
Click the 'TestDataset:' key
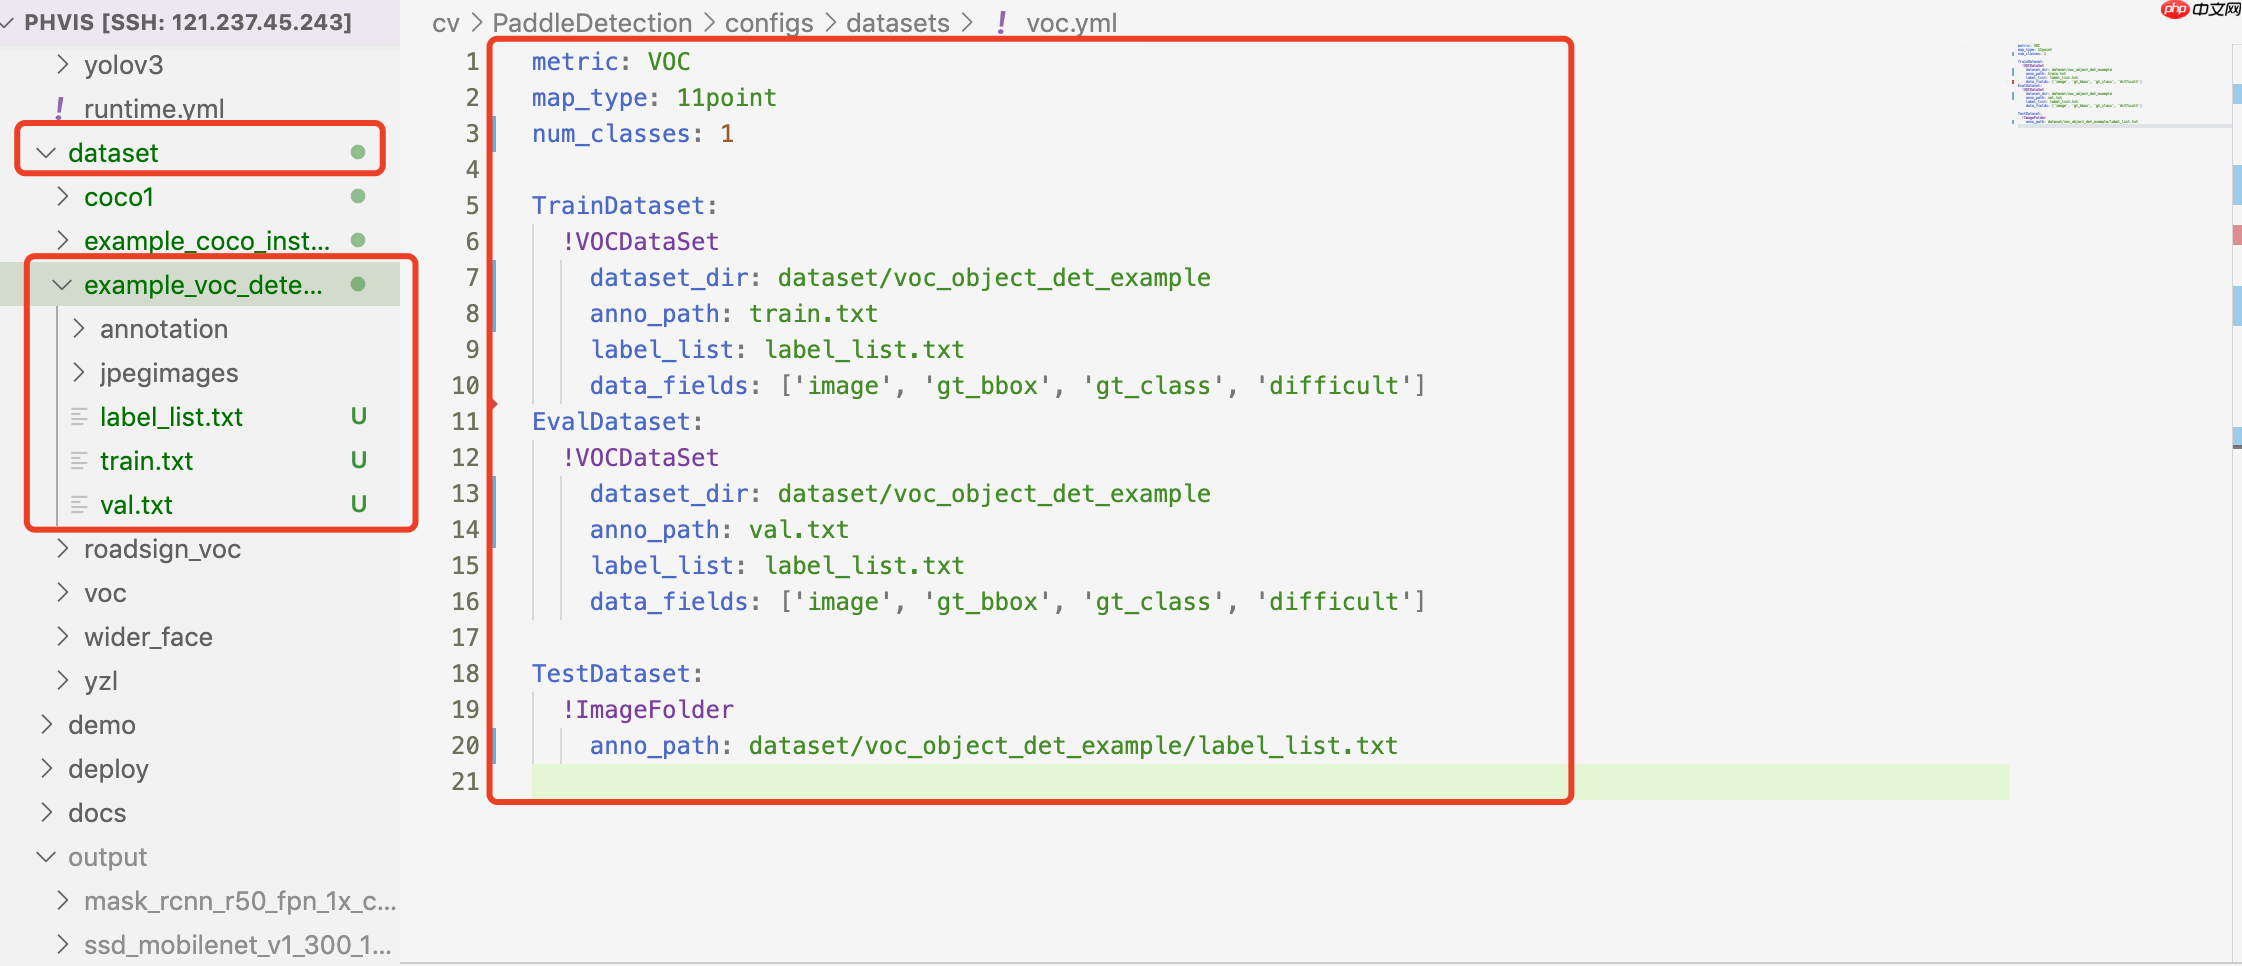tap(618, 674)
